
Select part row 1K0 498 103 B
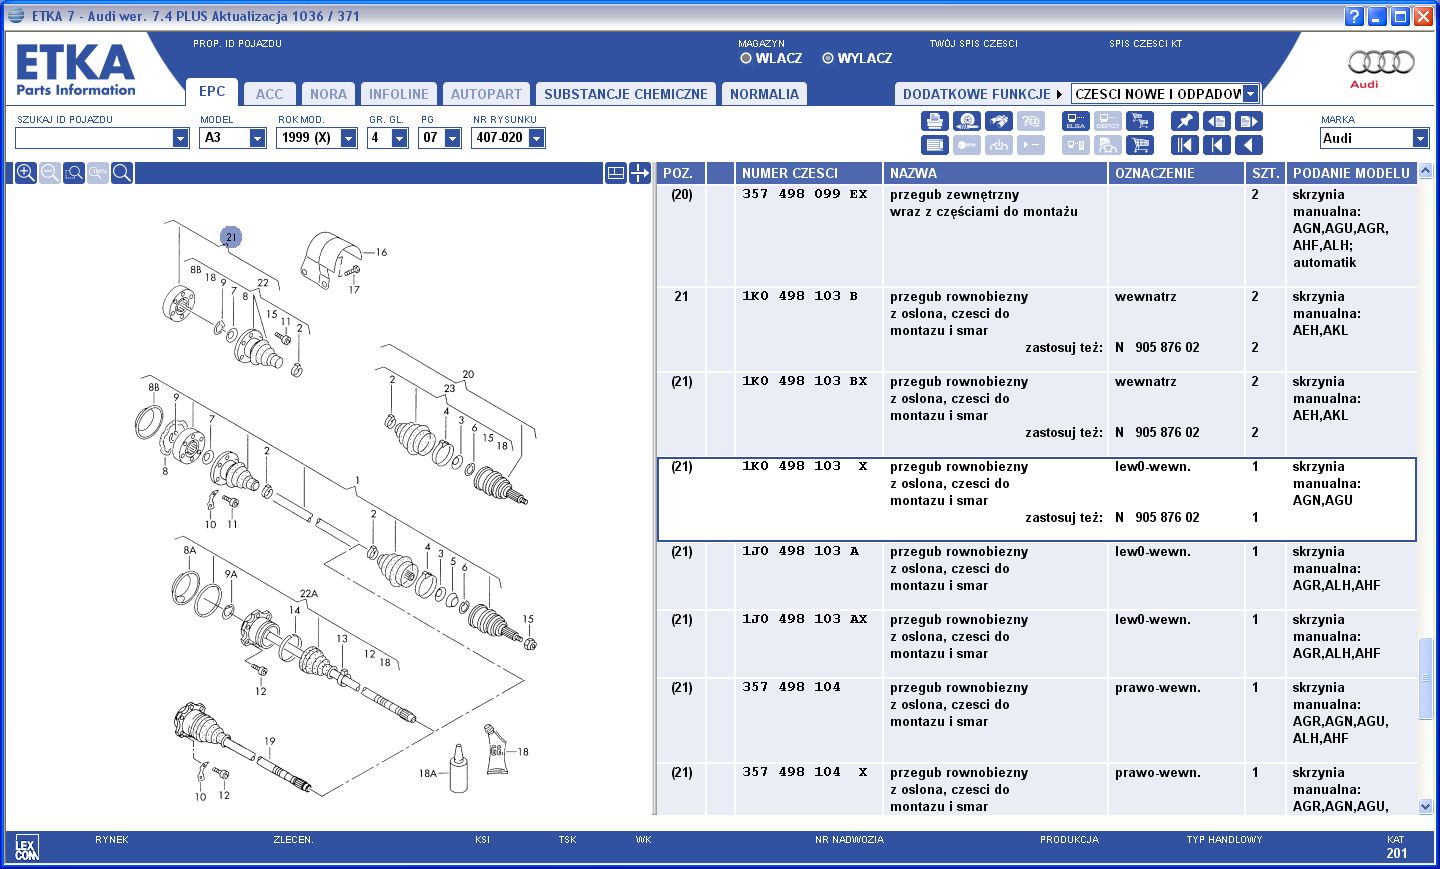[1036, 330]
